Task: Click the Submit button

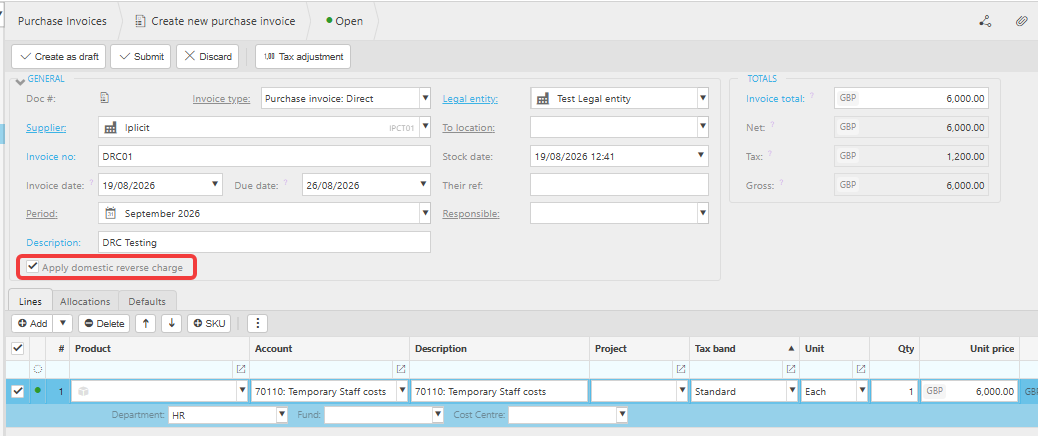Action: coord(141,56)
